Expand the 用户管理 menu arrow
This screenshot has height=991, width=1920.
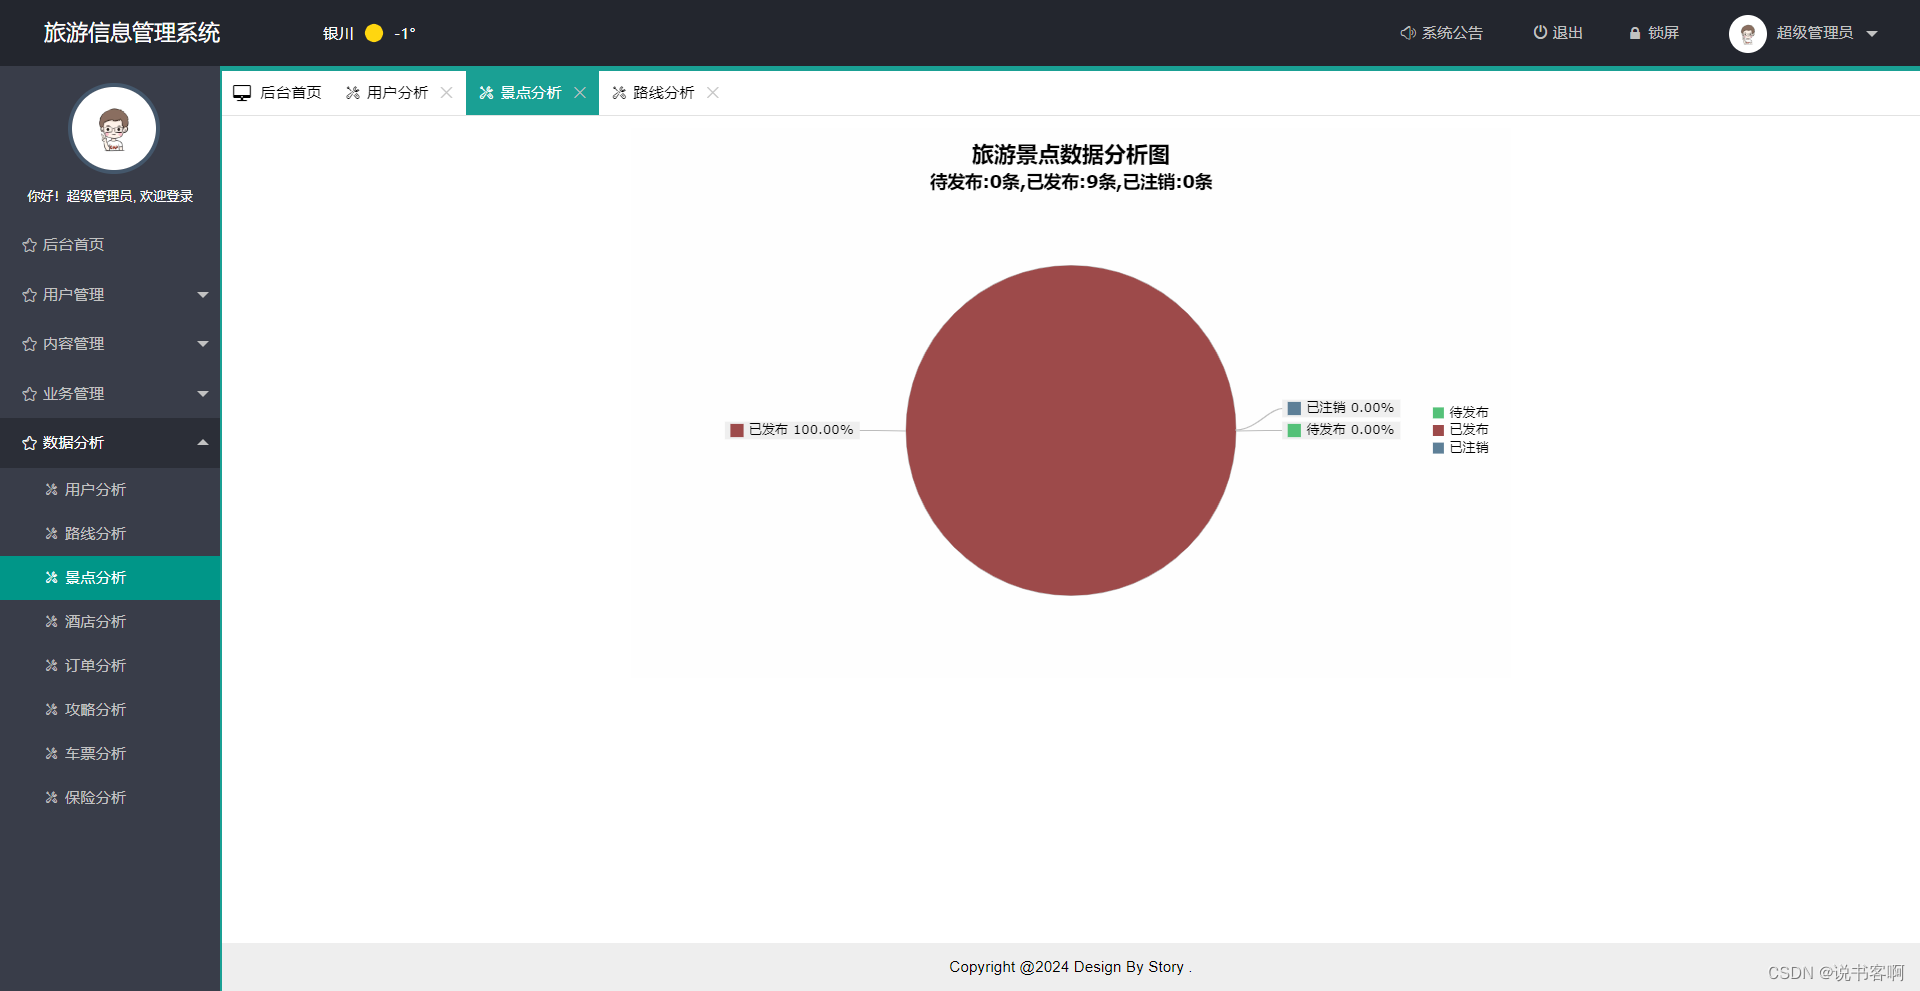[203, 295]
